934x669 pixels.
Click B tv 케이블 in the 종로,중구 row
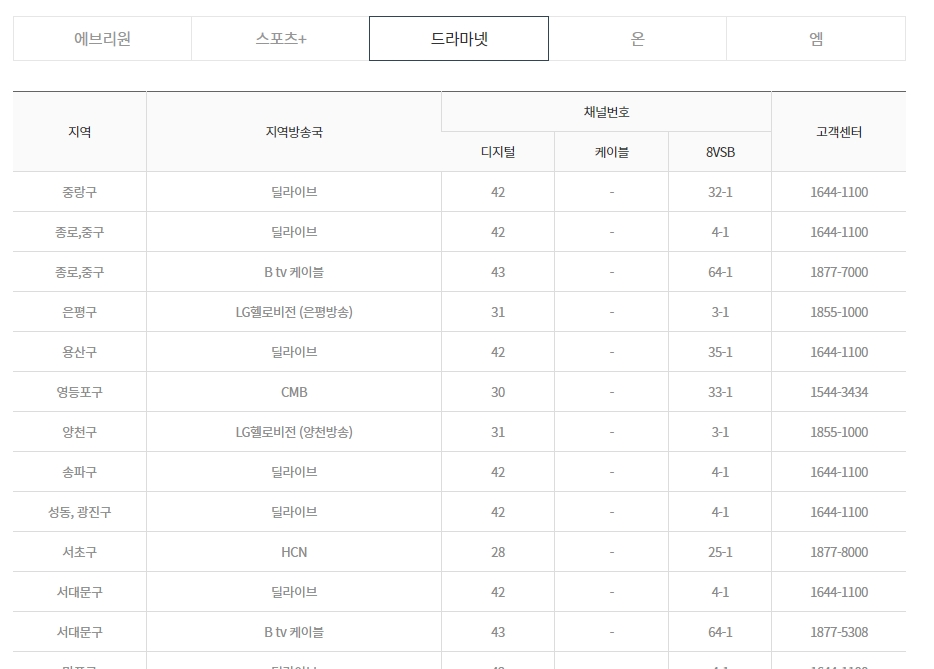tap(293, 271)
